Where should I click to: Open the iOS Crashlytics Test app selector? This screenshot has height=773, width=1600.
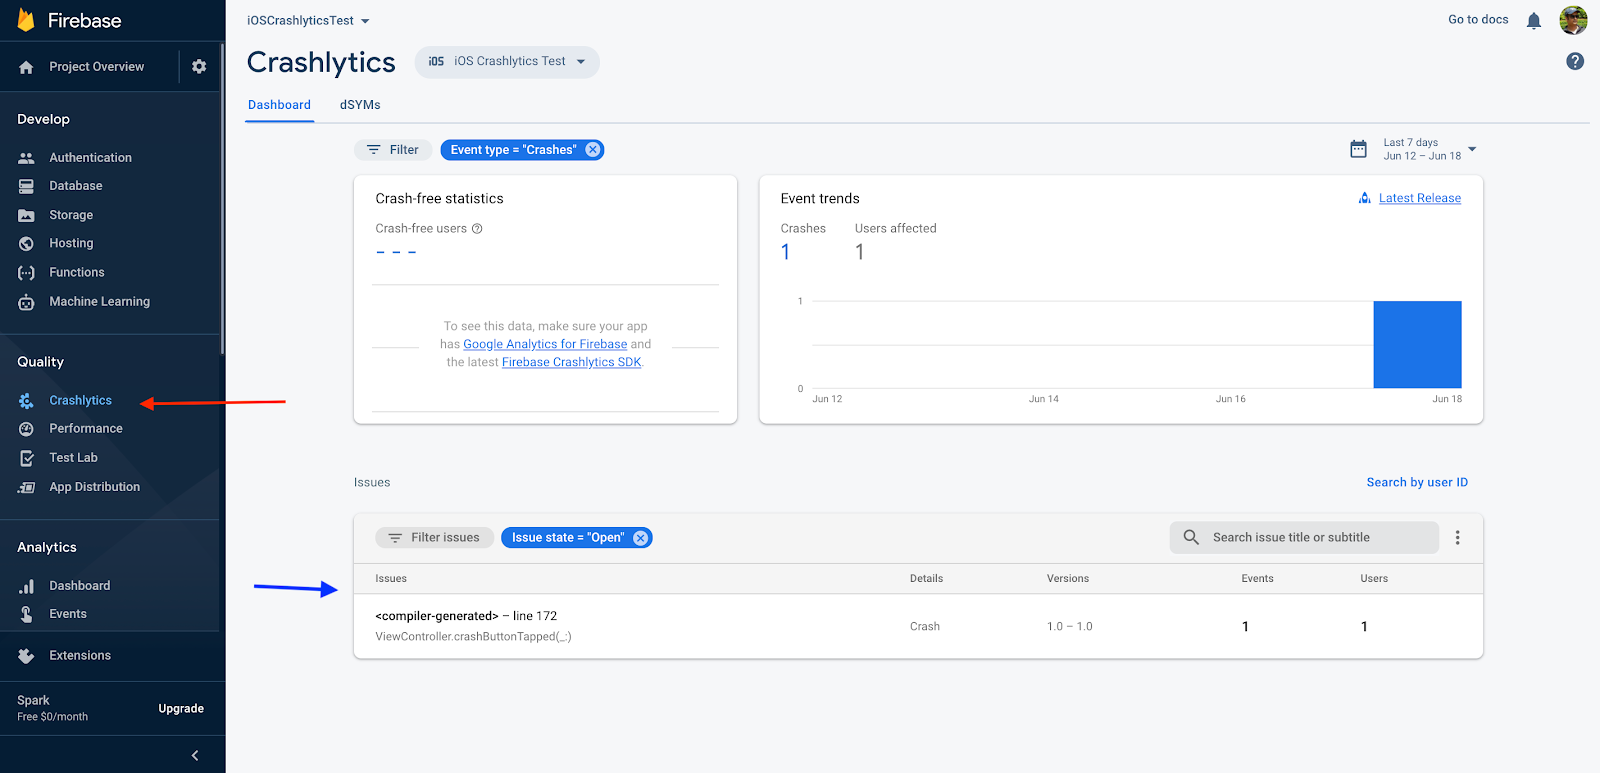[507, 62]
